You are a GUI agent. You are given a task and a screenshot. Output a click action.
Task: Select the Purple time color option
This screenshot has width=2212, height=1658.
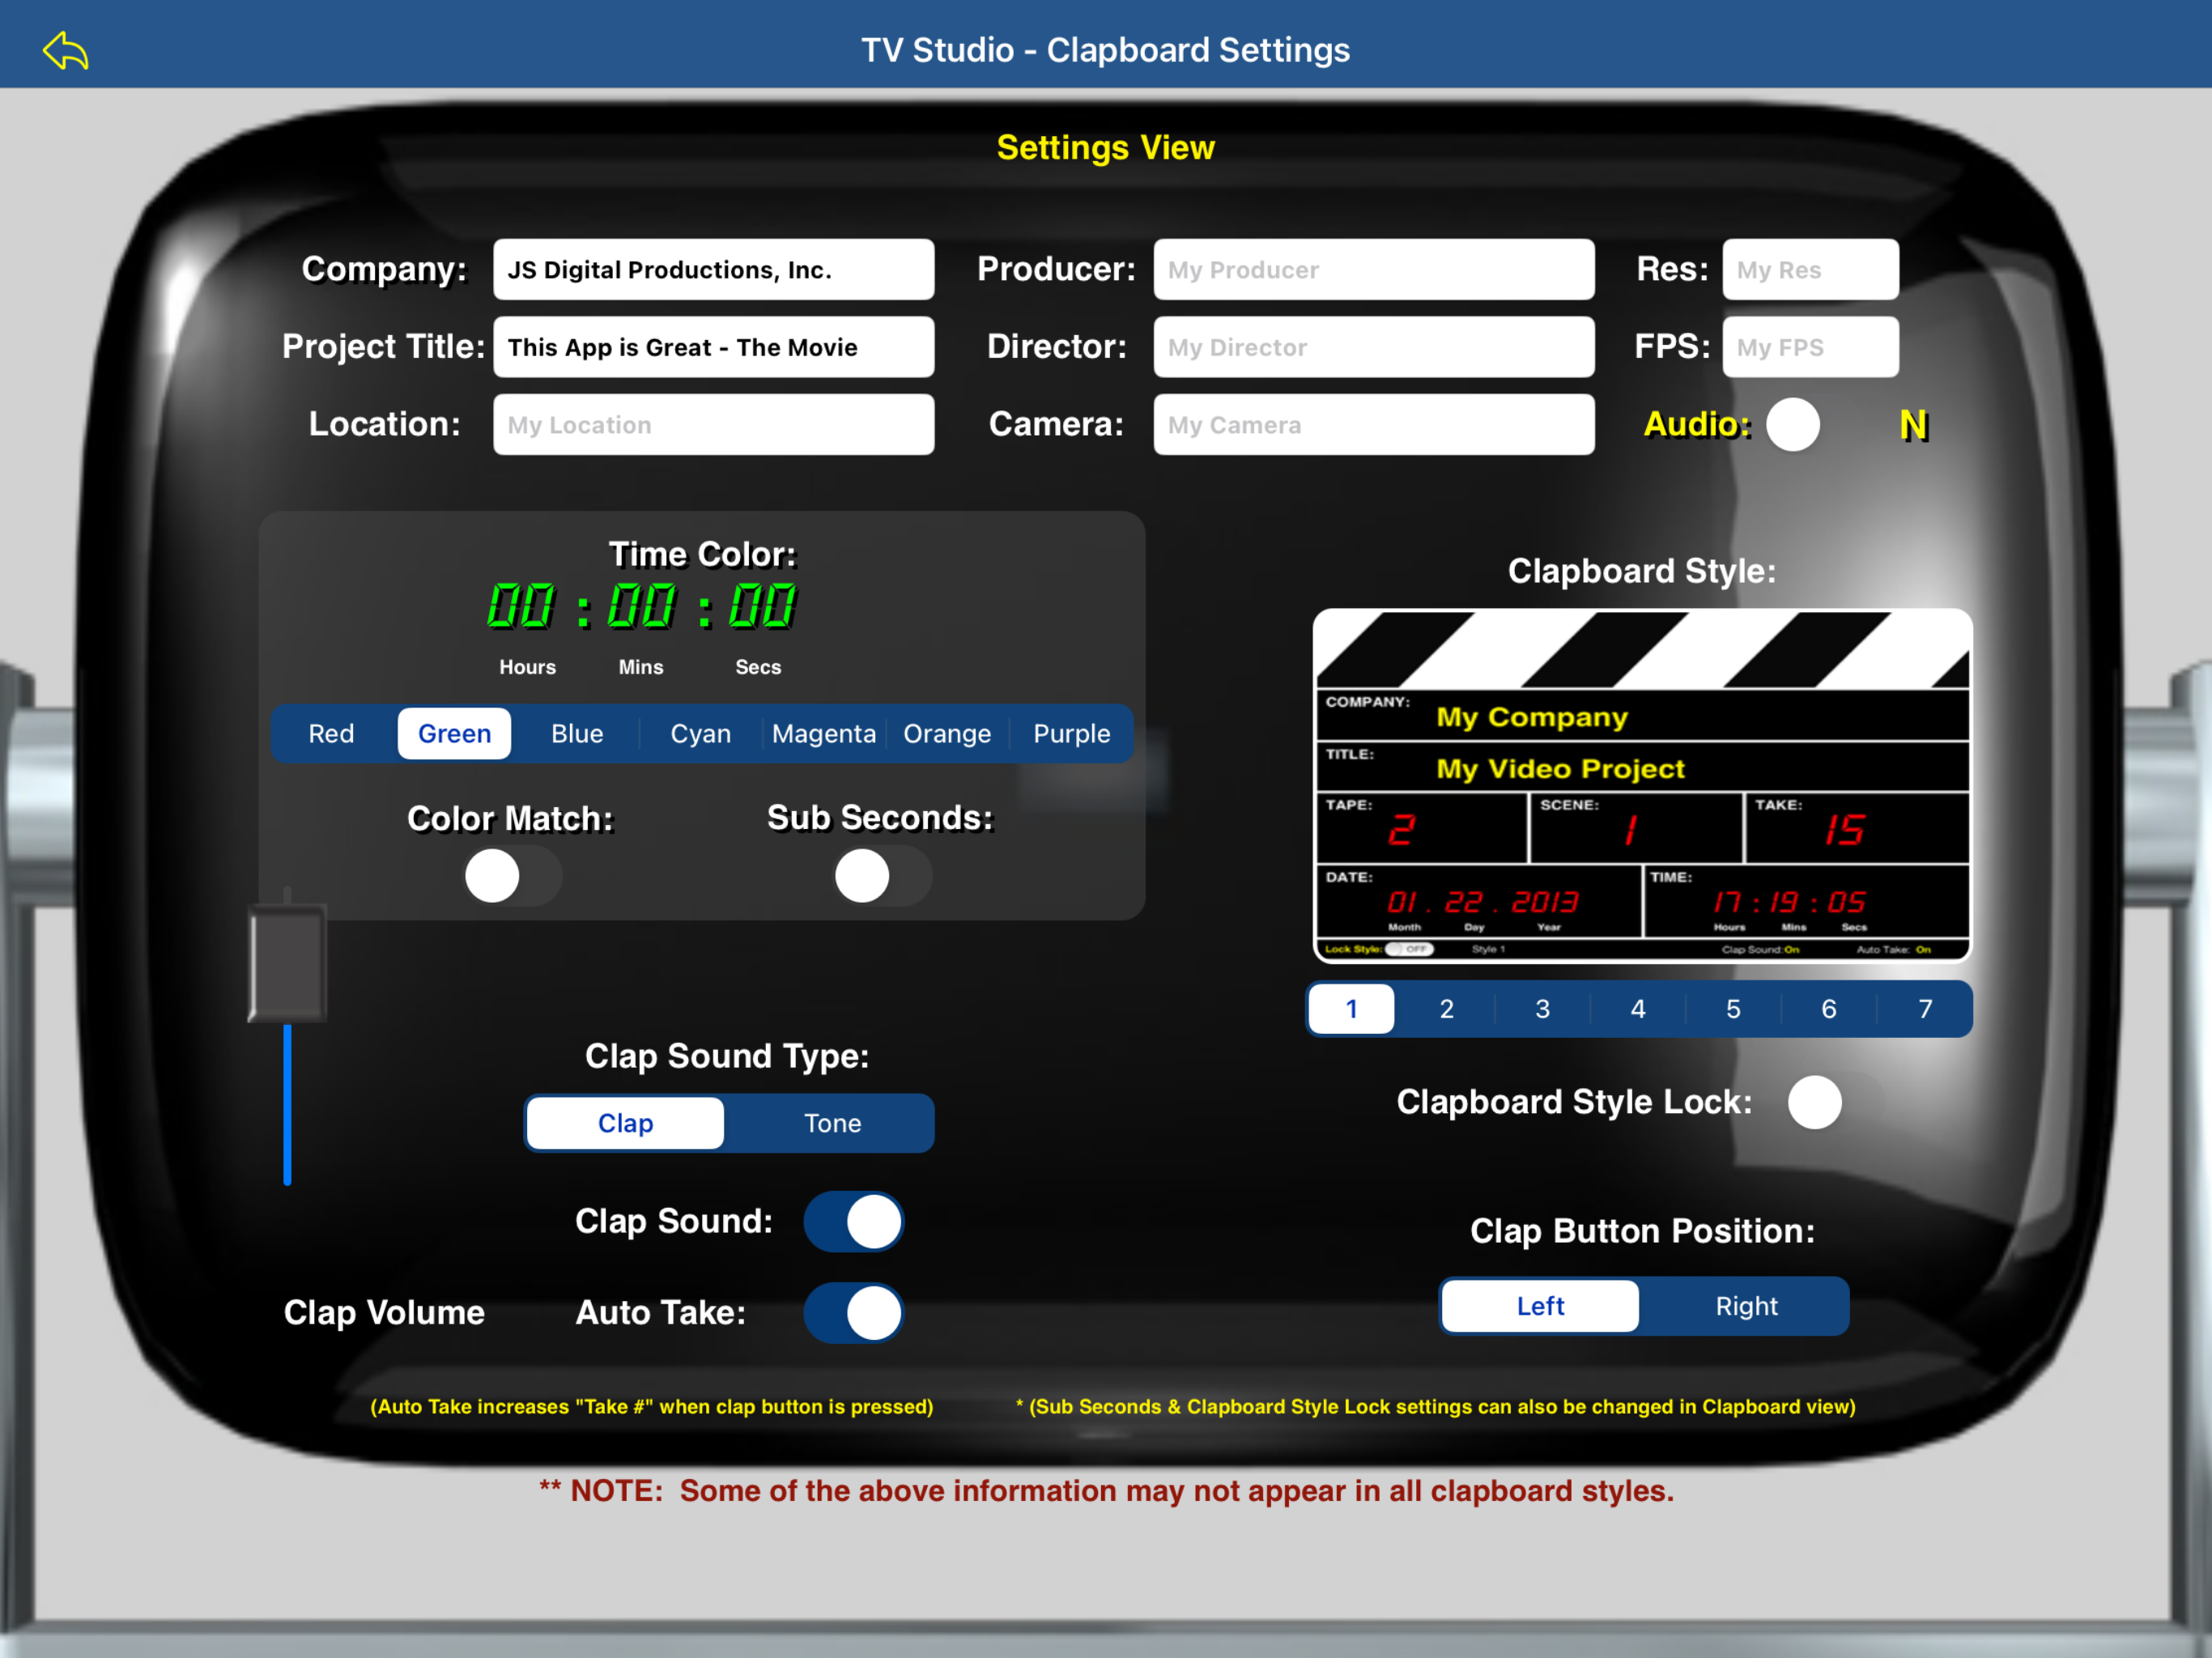pyautogui.click(x=1071, y=733)
